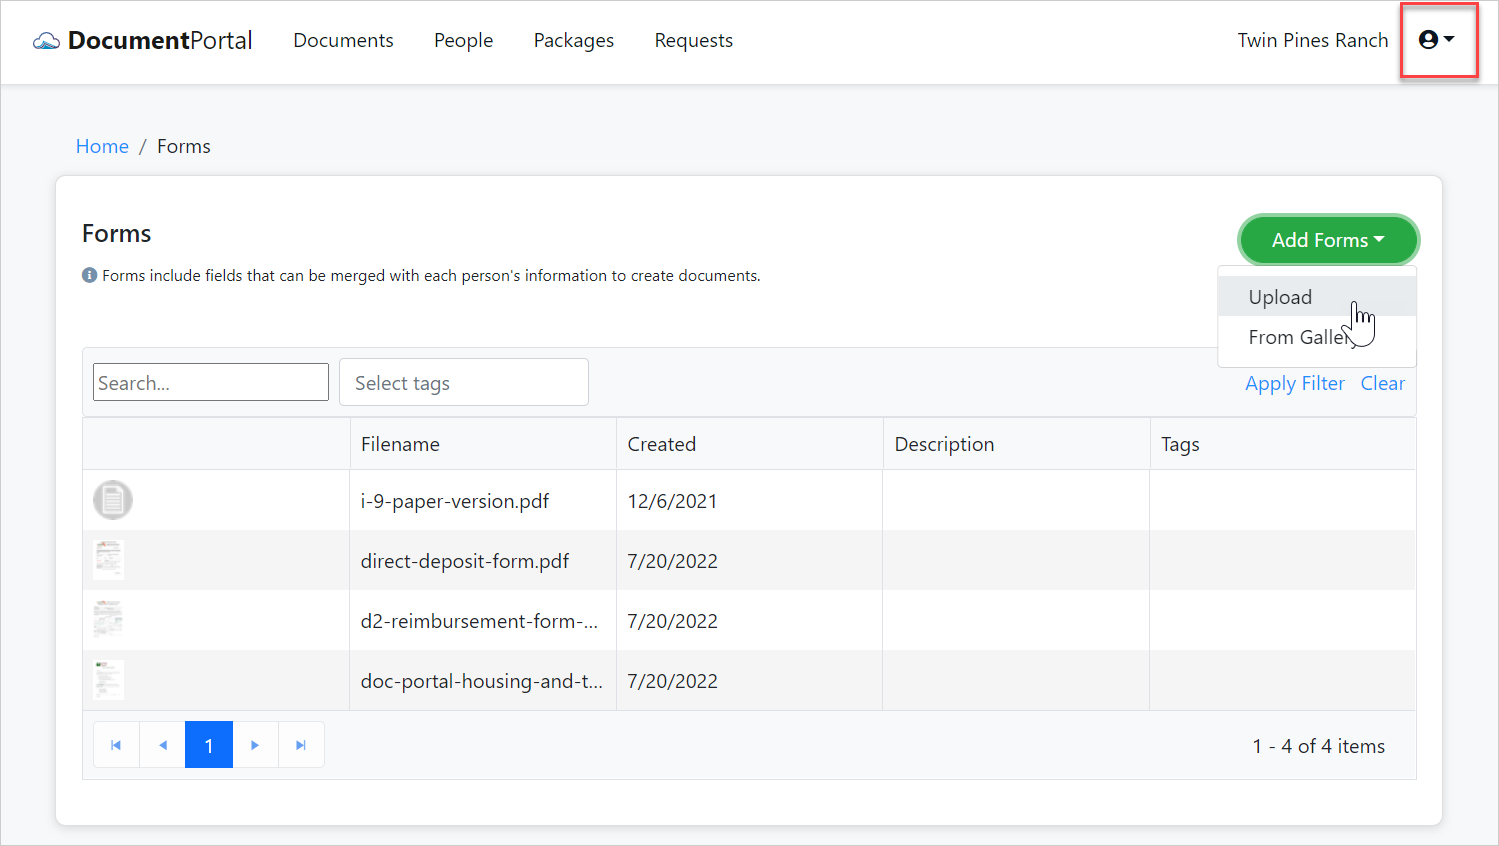1499x846 pixels.
Task: Click the info icon beside the Forms description
Action: point(88,275)
